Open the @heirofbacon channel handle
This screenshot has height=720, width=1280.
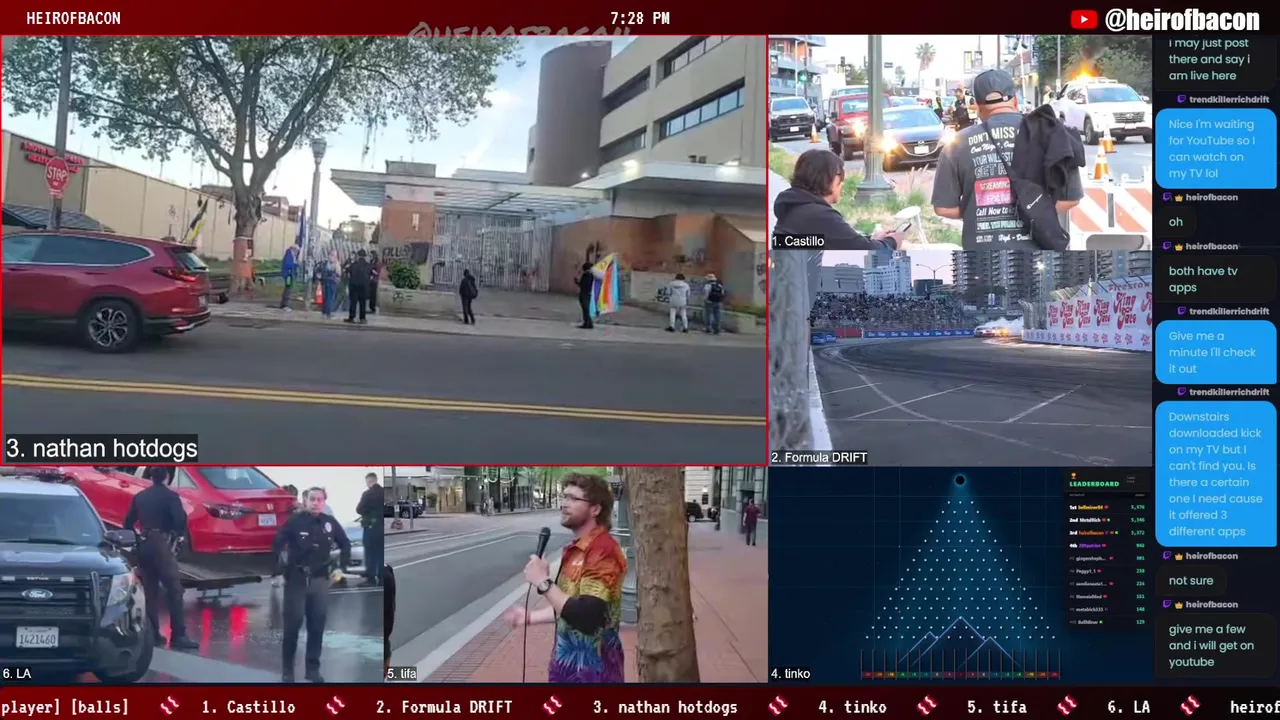1182,19
